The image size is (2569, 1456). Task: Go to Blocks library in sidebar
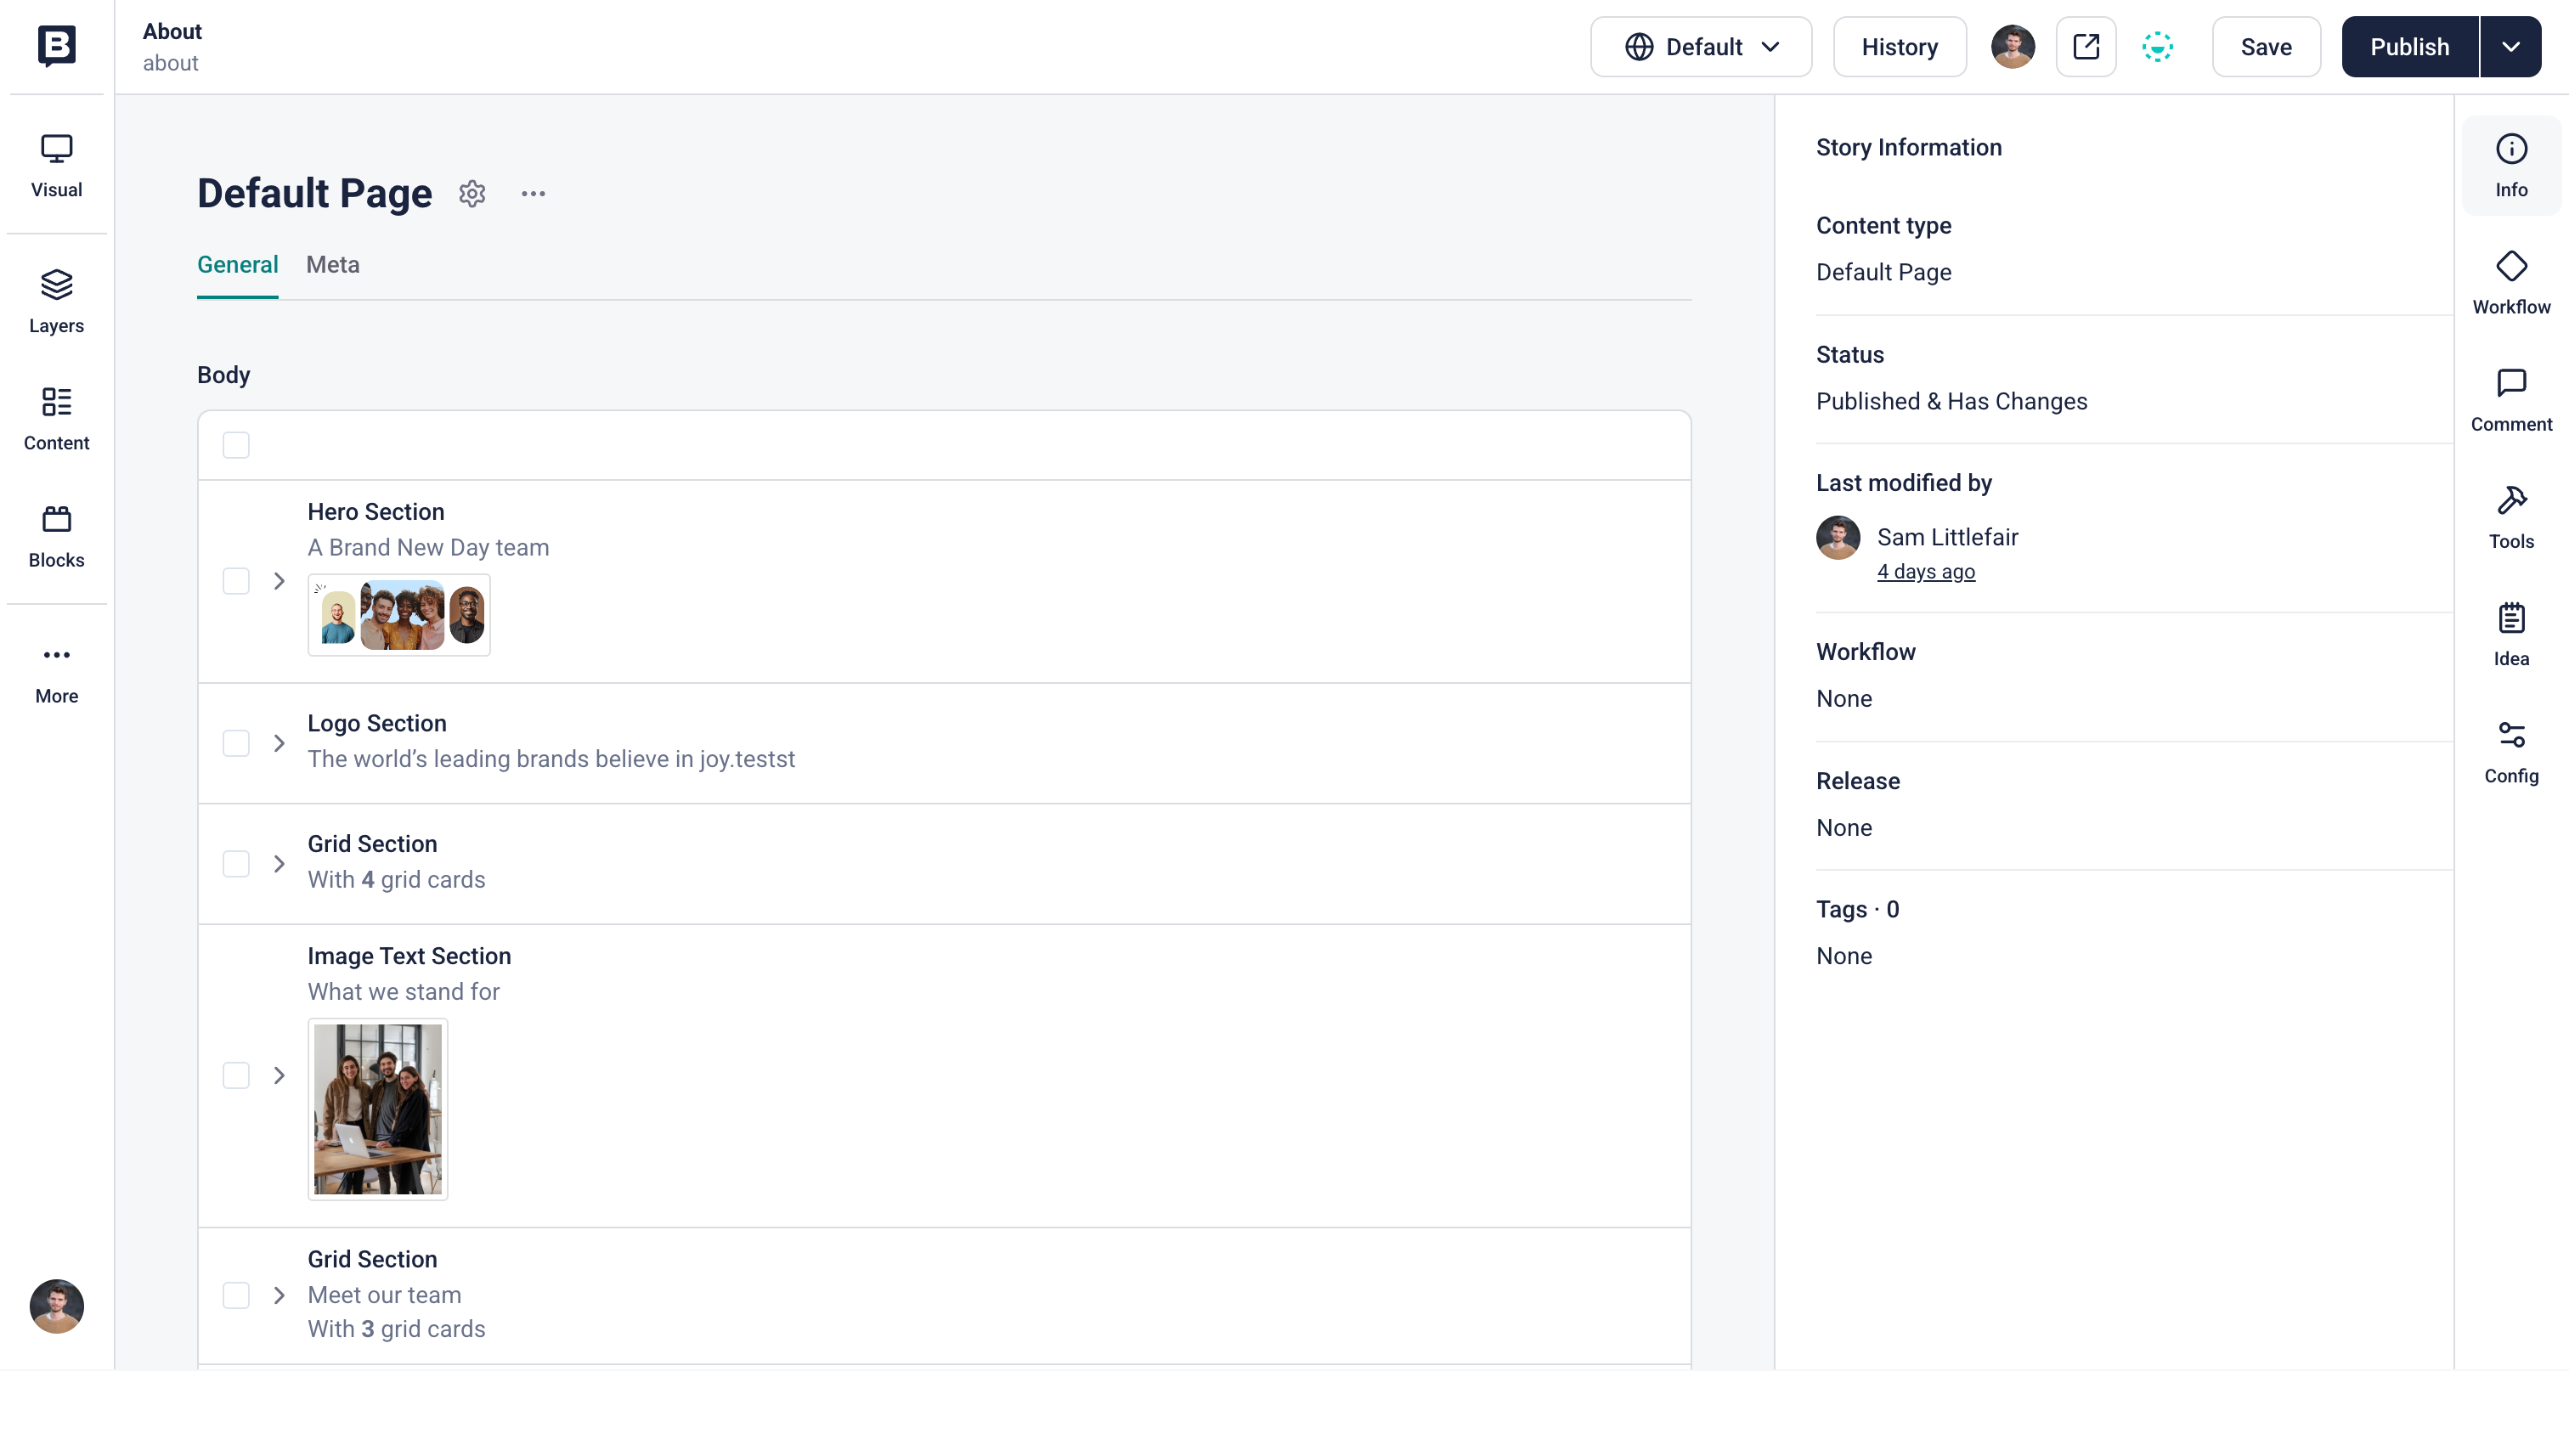56,536
